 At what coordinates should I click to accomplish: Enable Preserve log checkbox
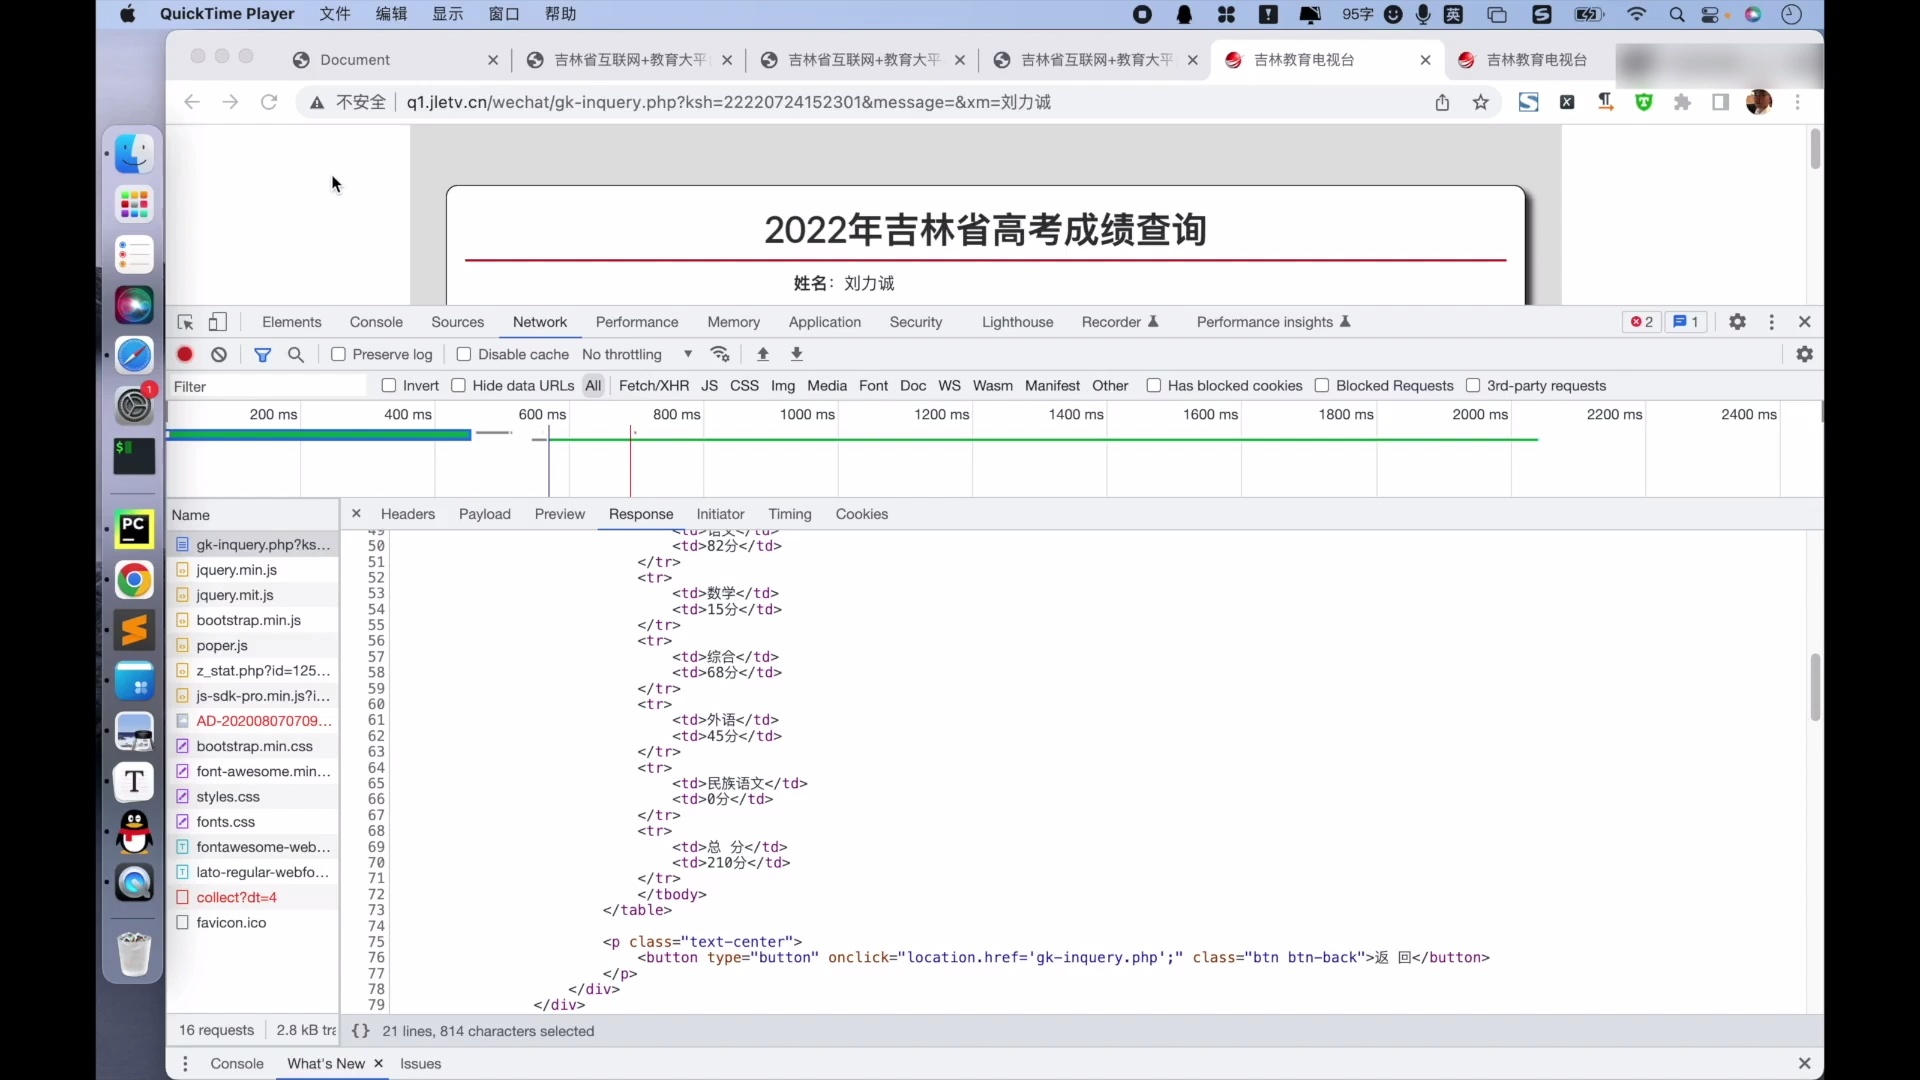pyautogui.click(x=339, y=354)
